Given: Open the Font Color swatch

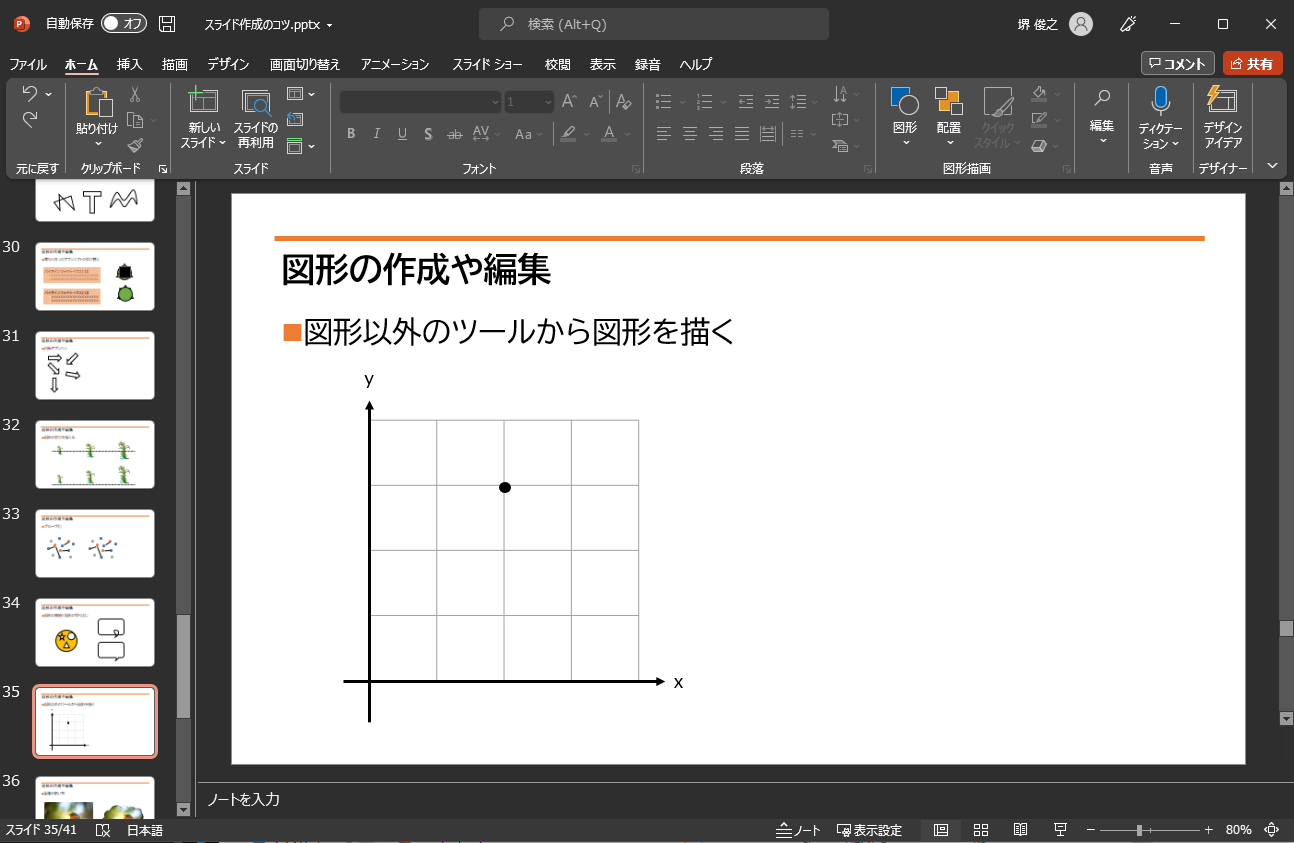Looking at the screenshot, I should click(x=610, y=133).
